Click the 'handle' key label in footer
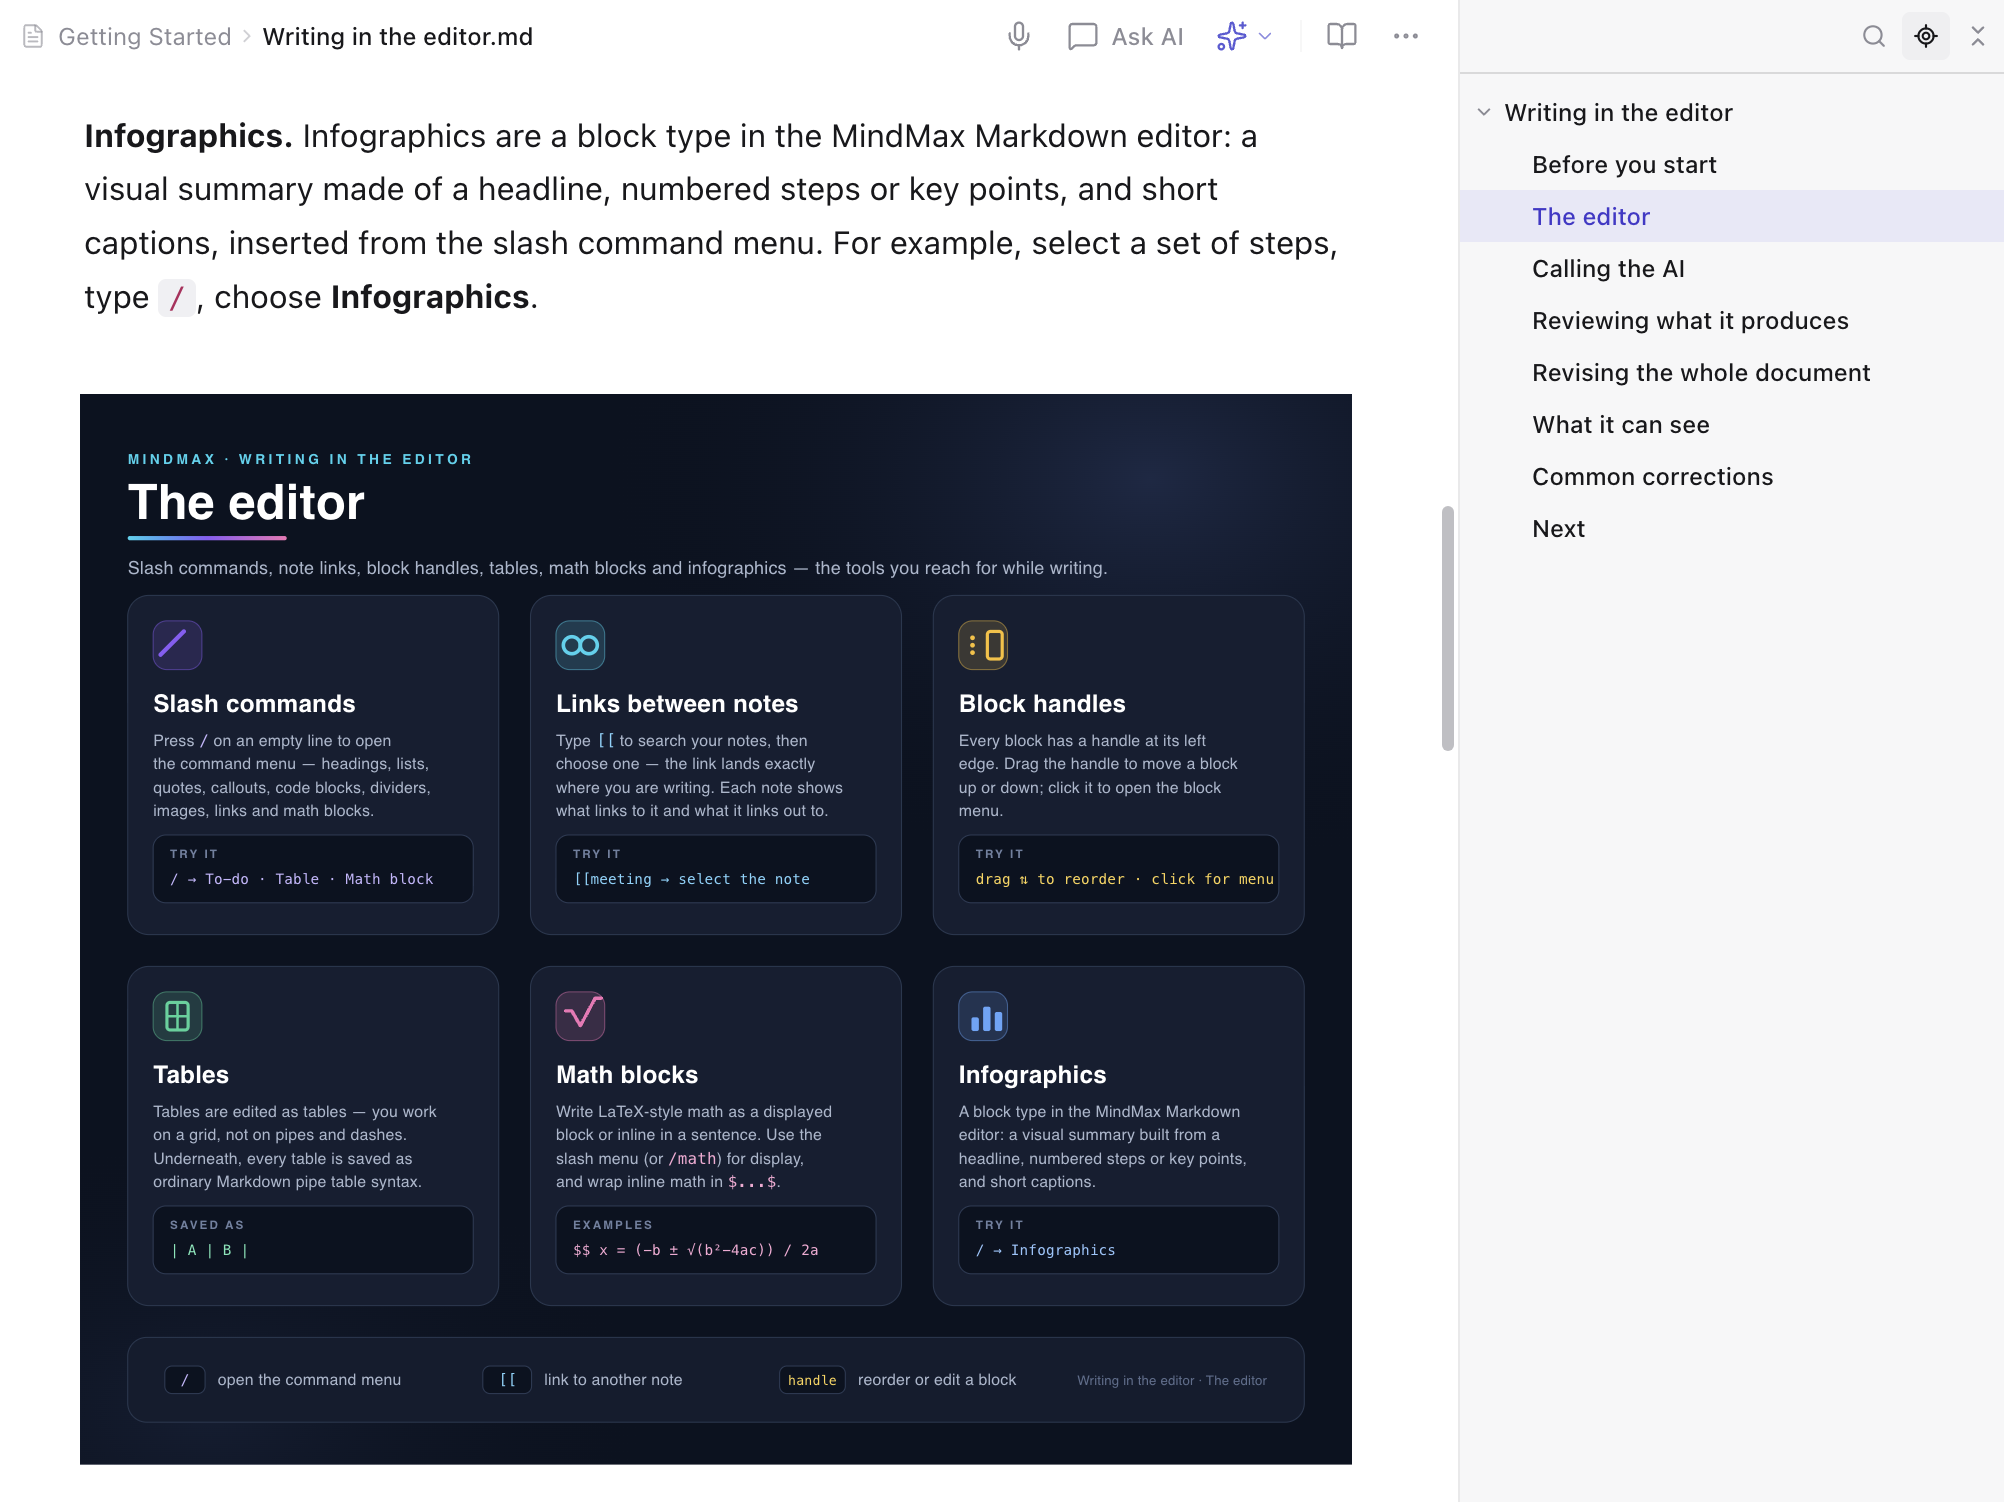Screen dimensions: 2004x1502 [812, 1380]
